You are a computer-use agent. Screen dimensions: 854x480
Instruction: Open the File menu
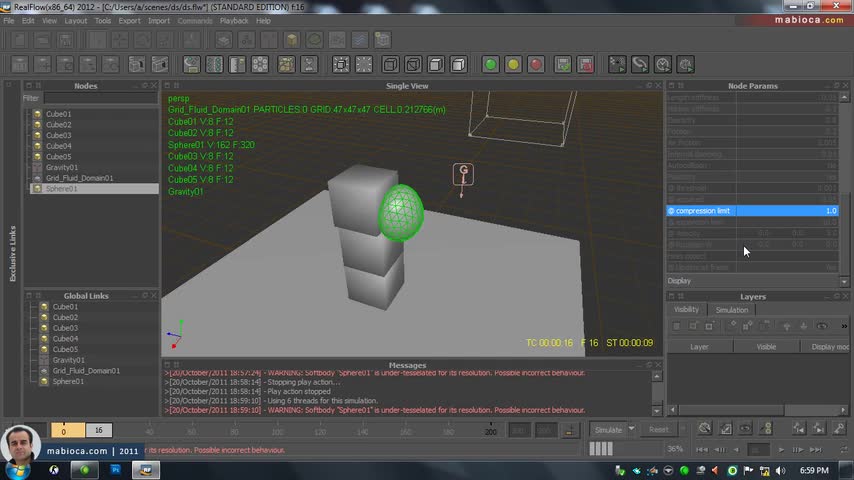pos(9,21)
